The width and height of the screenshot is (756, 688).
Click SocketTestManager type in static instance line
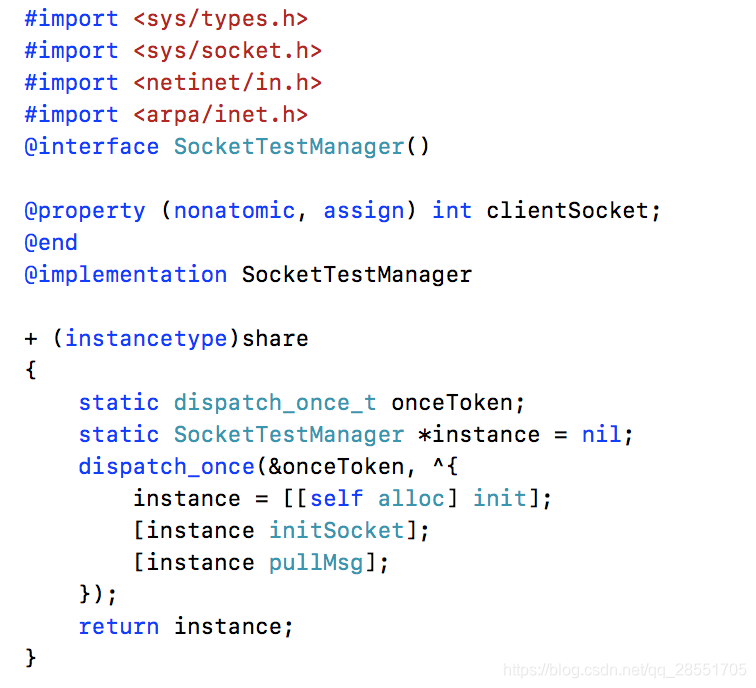click(x=289, y=434)
